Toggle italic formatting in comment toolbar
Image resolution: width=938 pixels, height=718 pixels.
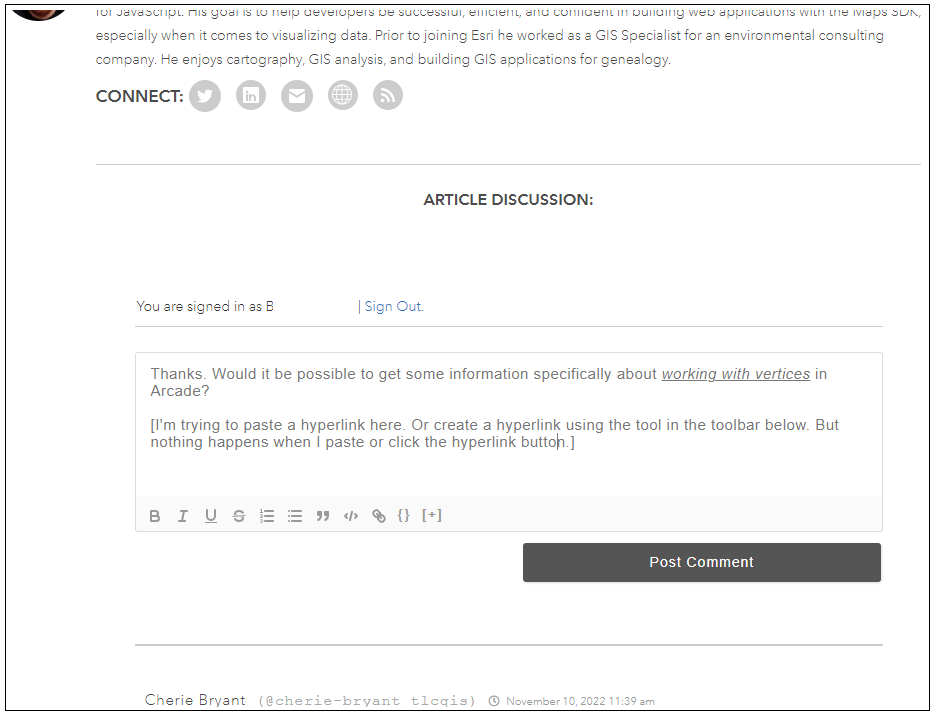(x=183, y=516)
